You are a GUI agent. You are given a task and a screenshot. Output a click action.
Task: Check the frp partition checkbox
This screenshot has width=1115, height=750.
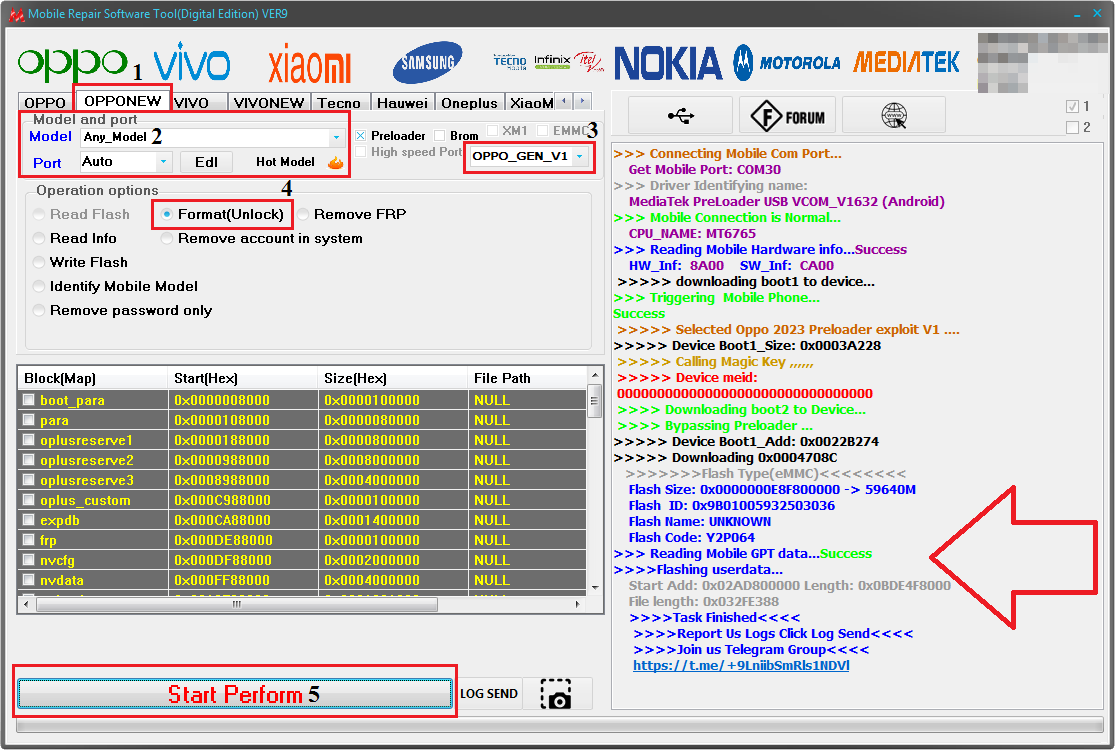pos(28,540)
